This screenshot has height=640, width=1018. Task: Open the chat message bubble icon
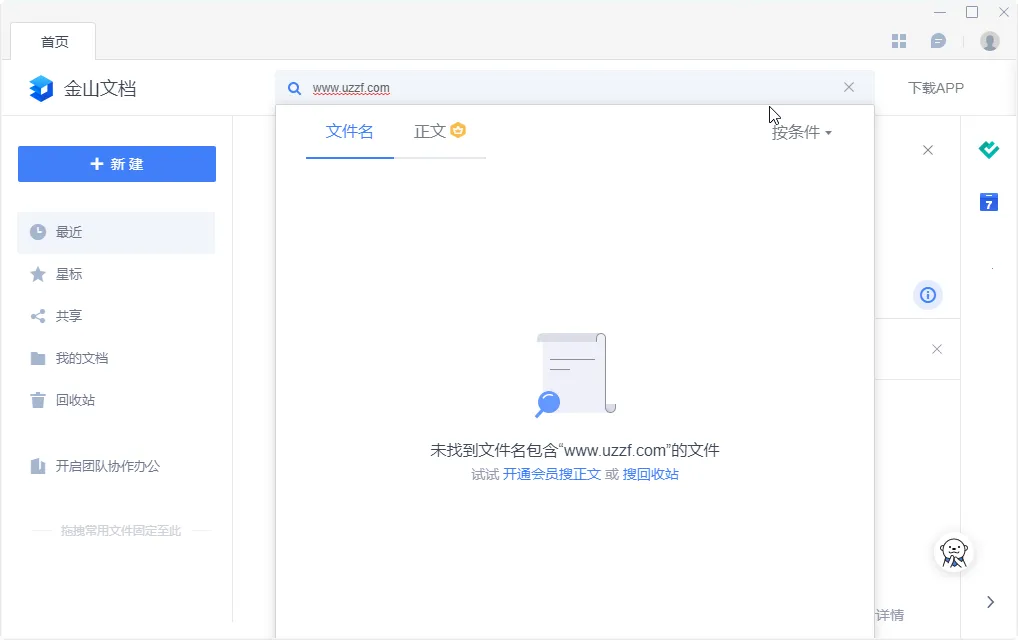[936, 40]
